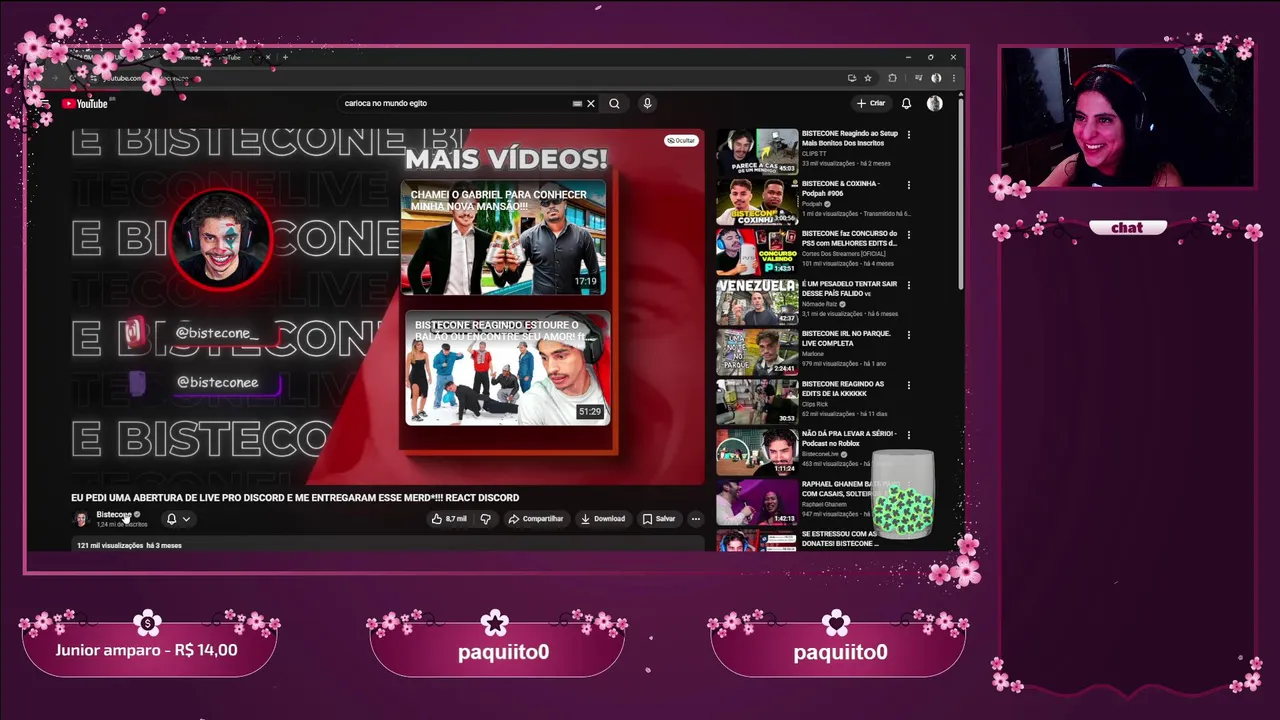Open sidebar video by Raphael Ghanem
This screenshot has width=1280, height=720.
(757, 502)
